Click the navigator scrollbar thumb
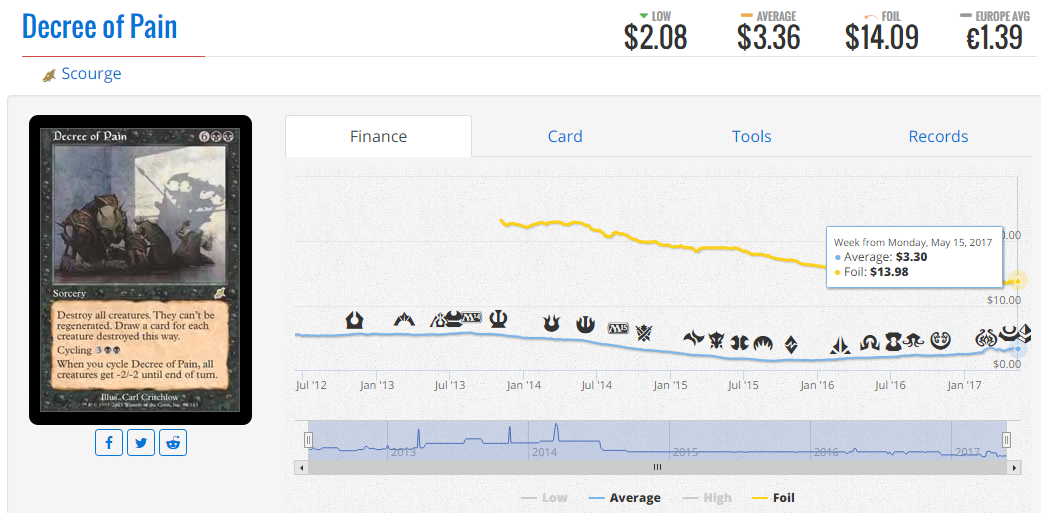The height and width of the screenshot is (513, 1041). [x=657, y=467]
